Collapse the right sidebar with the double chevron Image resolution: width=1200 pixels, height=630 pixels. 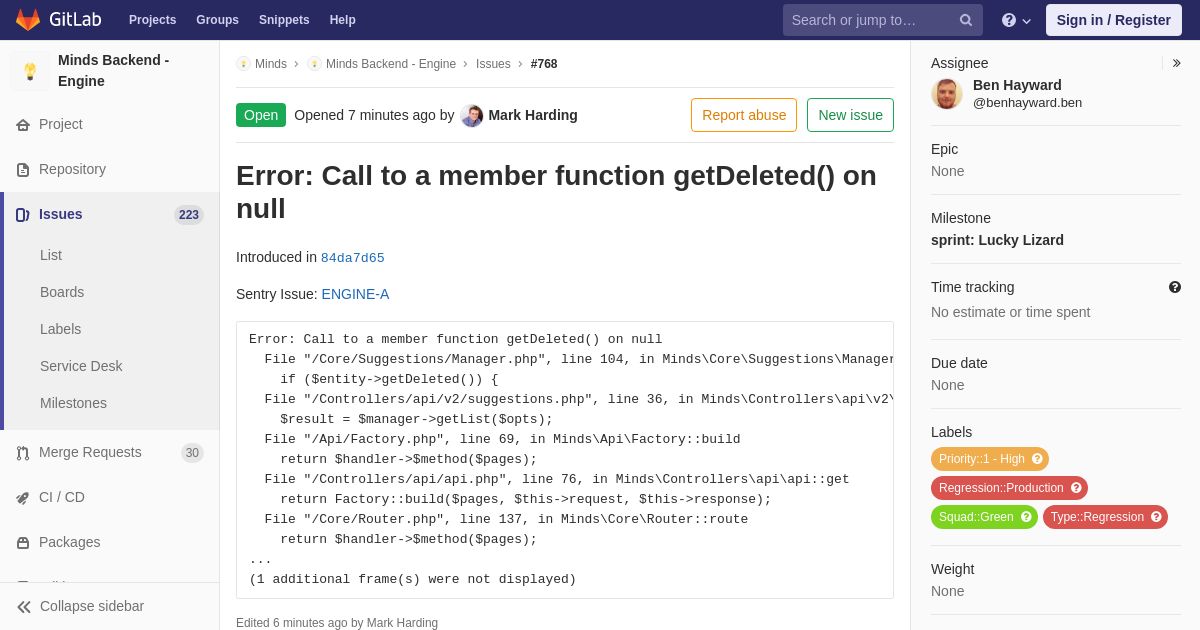point(1176,63)
